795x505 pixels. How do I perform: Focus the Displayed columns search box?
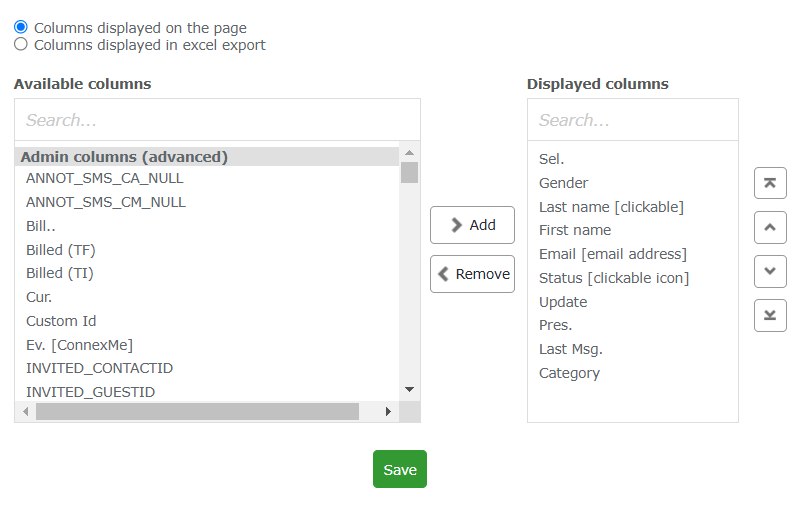[632, 120]
